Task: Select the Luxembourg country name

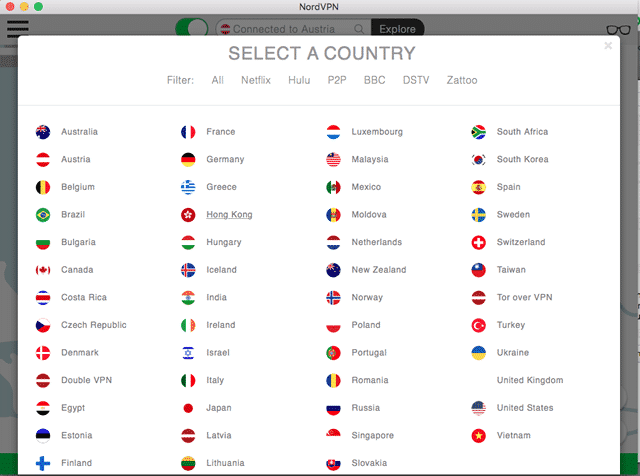Action: pos(377,132)
